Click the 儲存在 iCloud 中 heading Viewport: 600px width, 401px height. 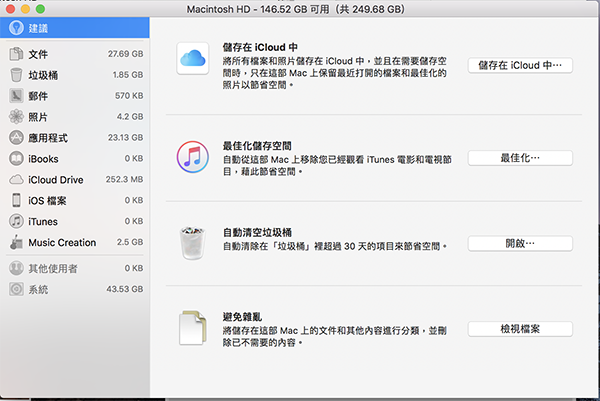(x=260, y=47)
